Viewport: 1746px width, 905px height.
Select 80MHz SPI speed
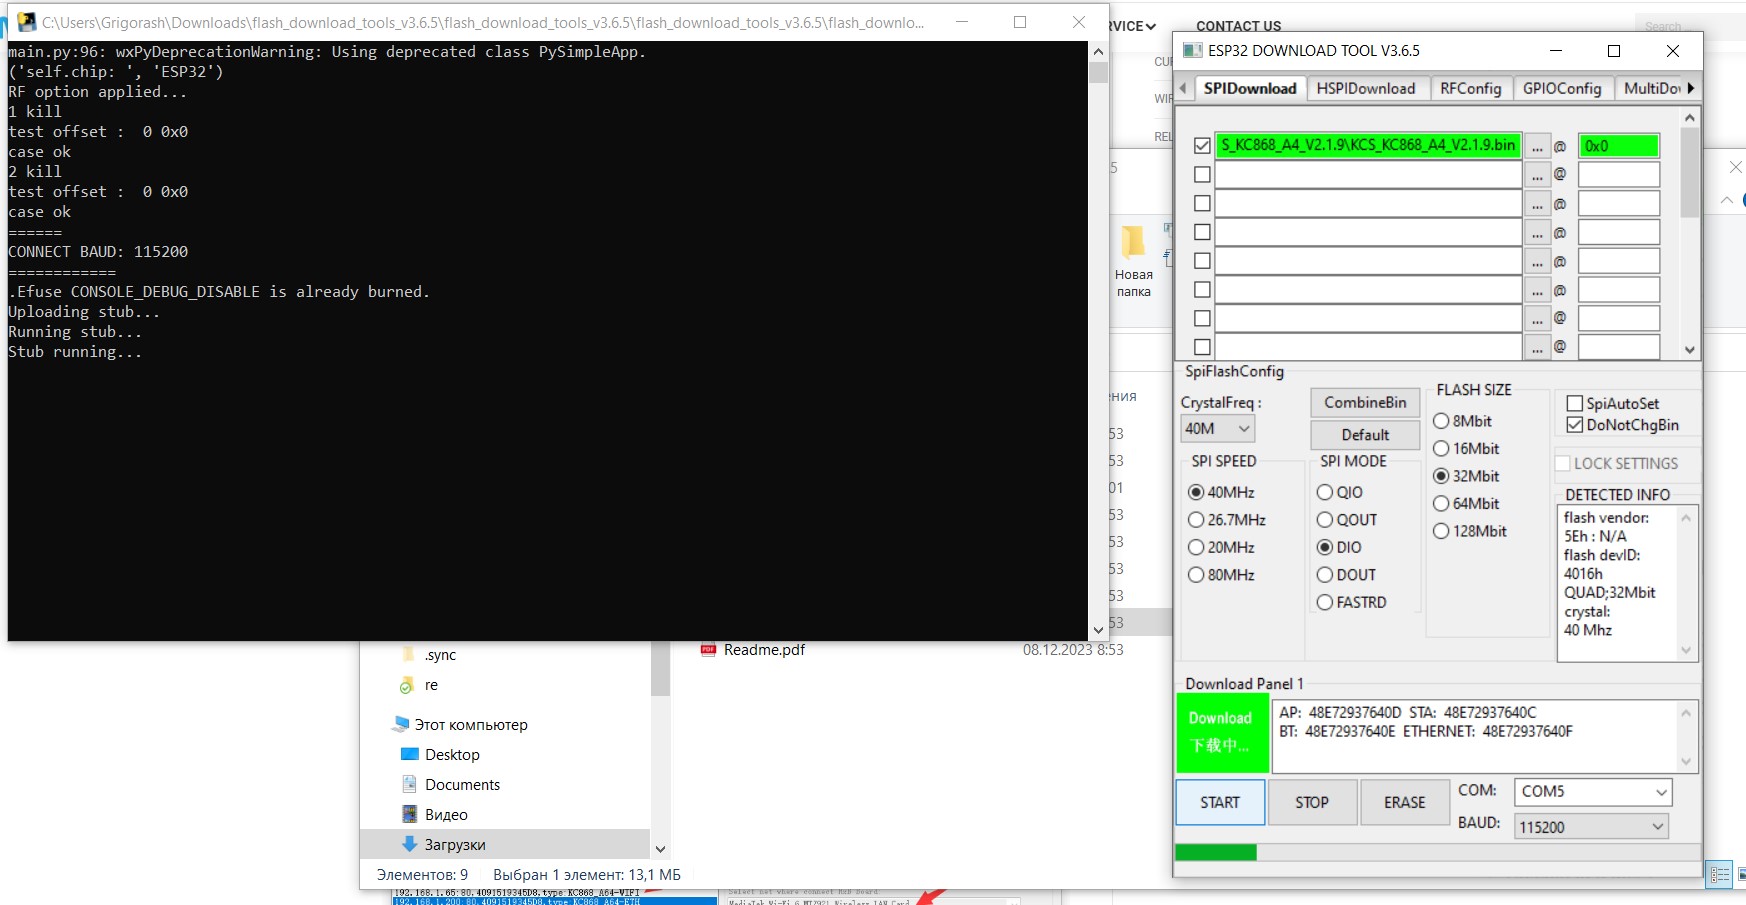click(x=1196, y=575)
